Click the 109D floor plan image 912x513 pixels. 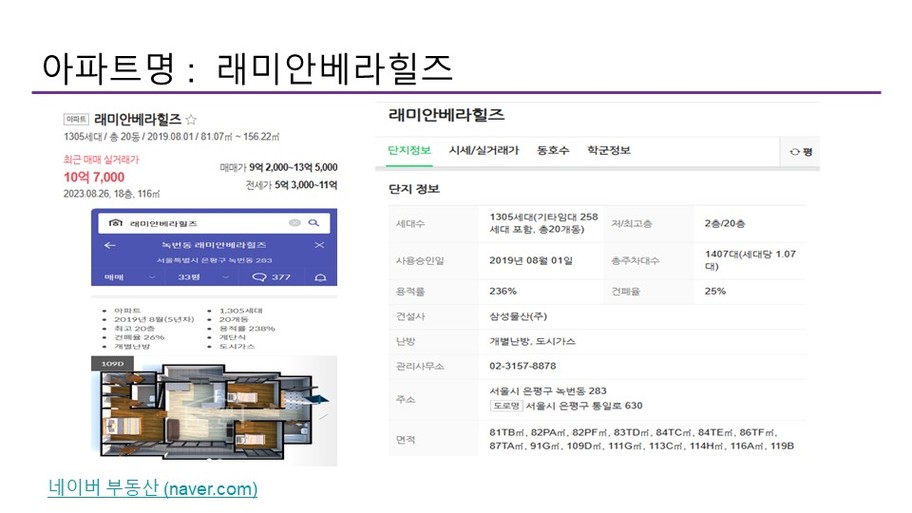[x=214, y=411]
